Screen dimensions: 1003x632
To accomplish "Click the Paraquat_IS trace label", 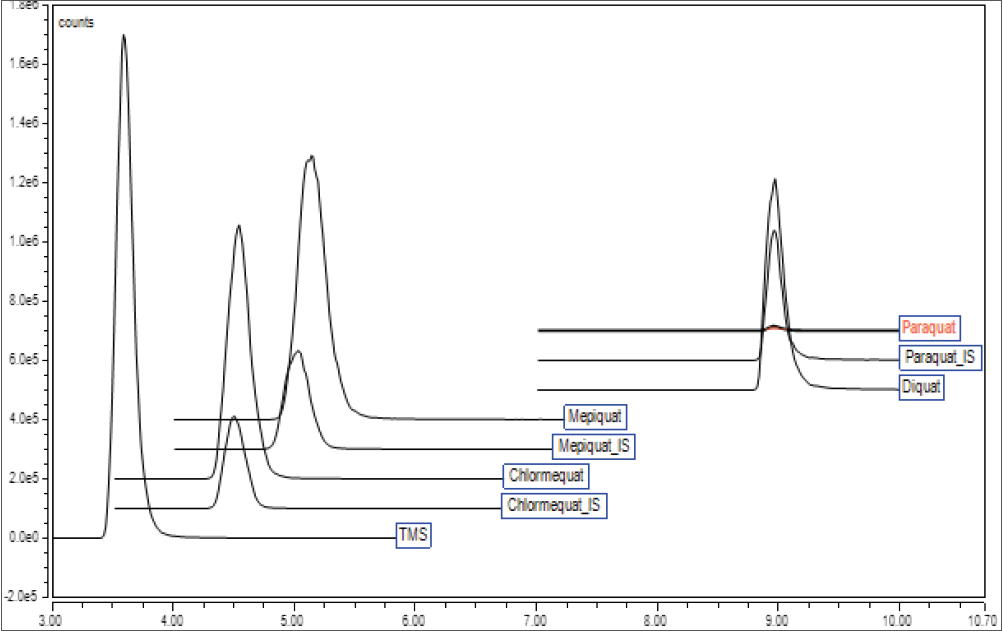I will pos(940,357).
